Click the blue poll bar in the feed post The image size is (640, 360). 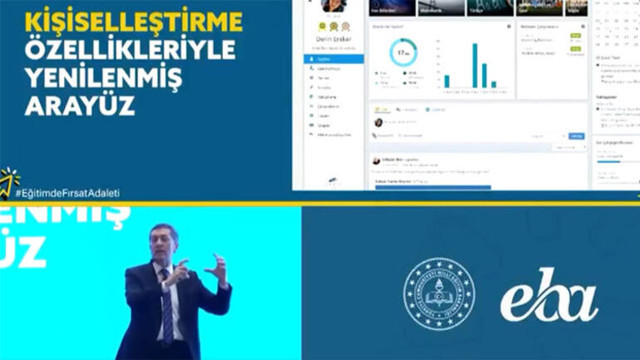[x=433, y=187]
